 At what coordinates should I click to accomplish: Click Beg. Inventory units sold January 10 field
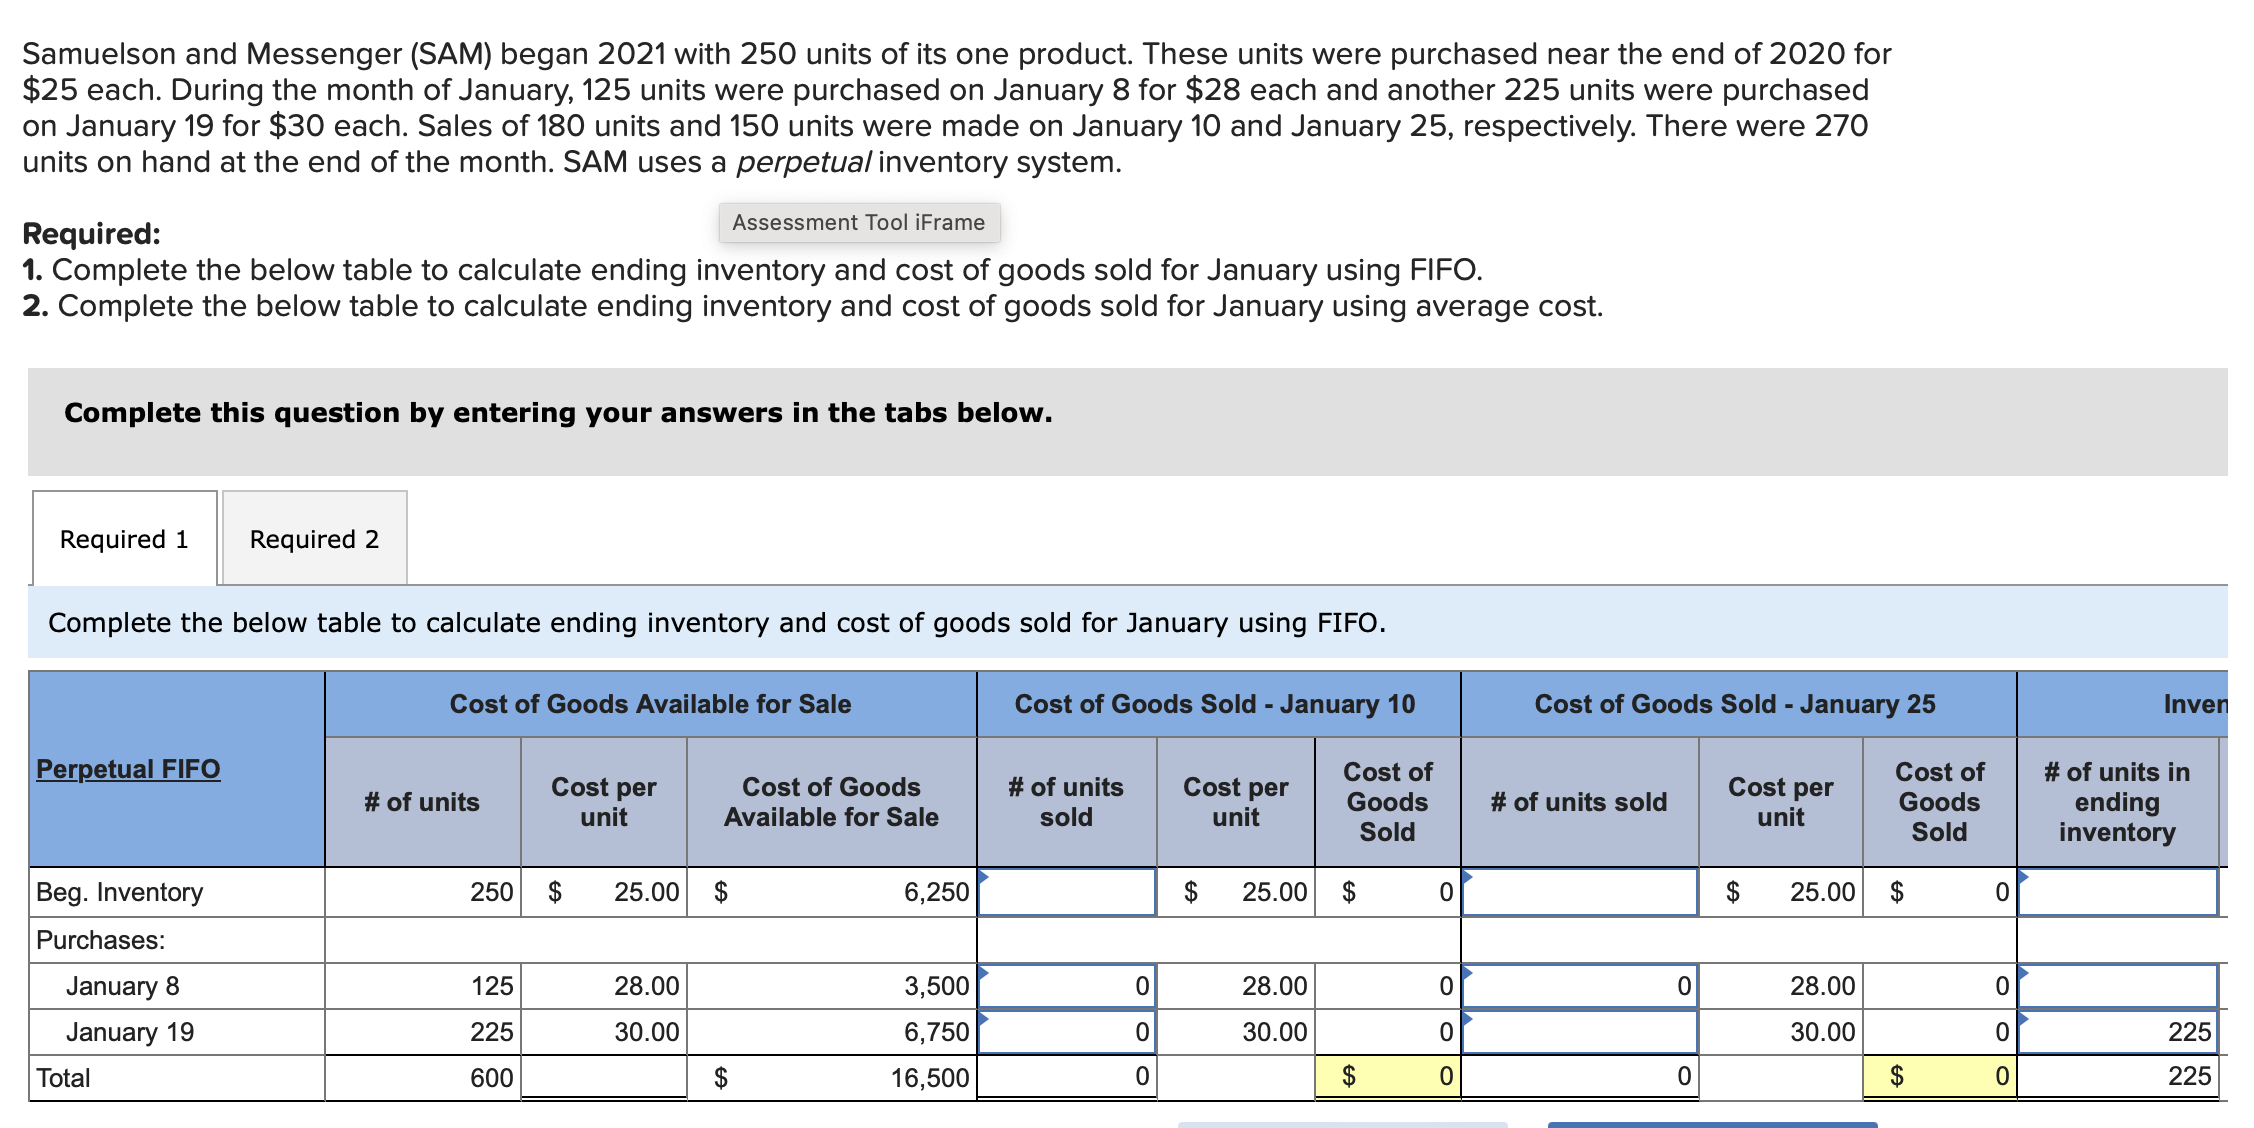coord(1066,892)
